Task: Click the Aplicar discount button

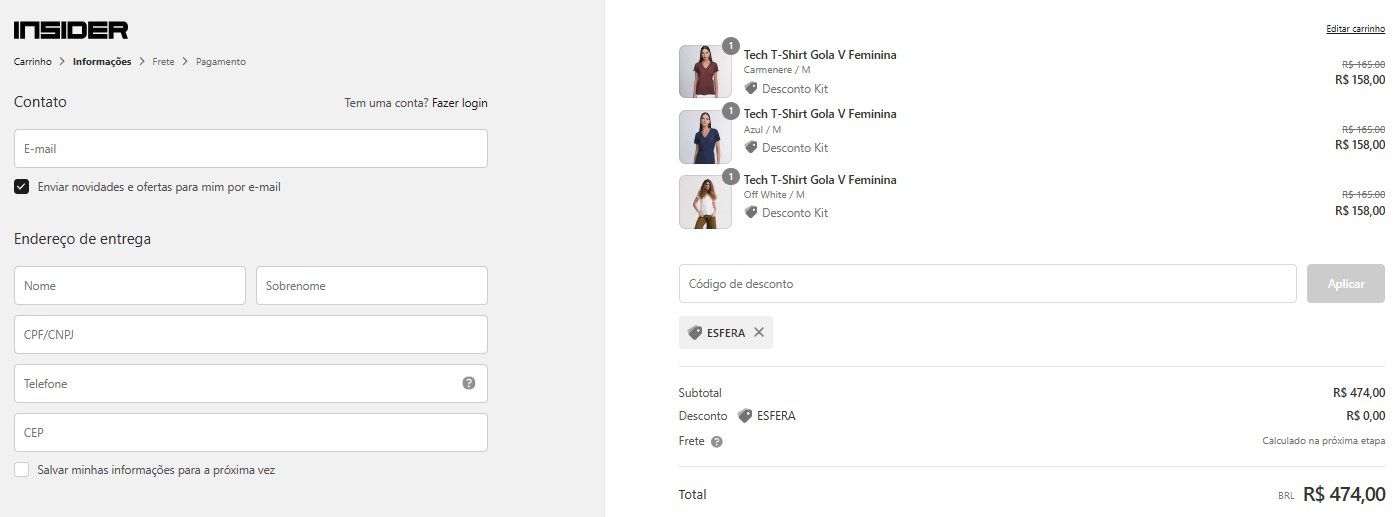Action: [1346, 284]
